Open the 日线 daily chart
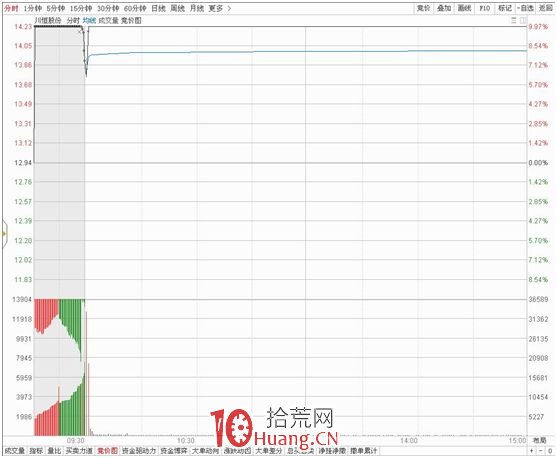The width and height of the screenshot is (557, 458). pos(158,8)
